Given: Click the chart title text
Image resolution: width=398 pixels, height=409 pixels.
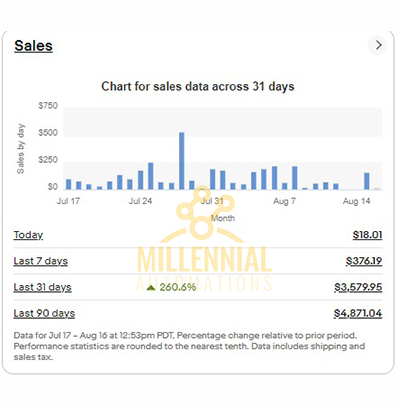Looking at the screenshot, I should click(198, 86).
